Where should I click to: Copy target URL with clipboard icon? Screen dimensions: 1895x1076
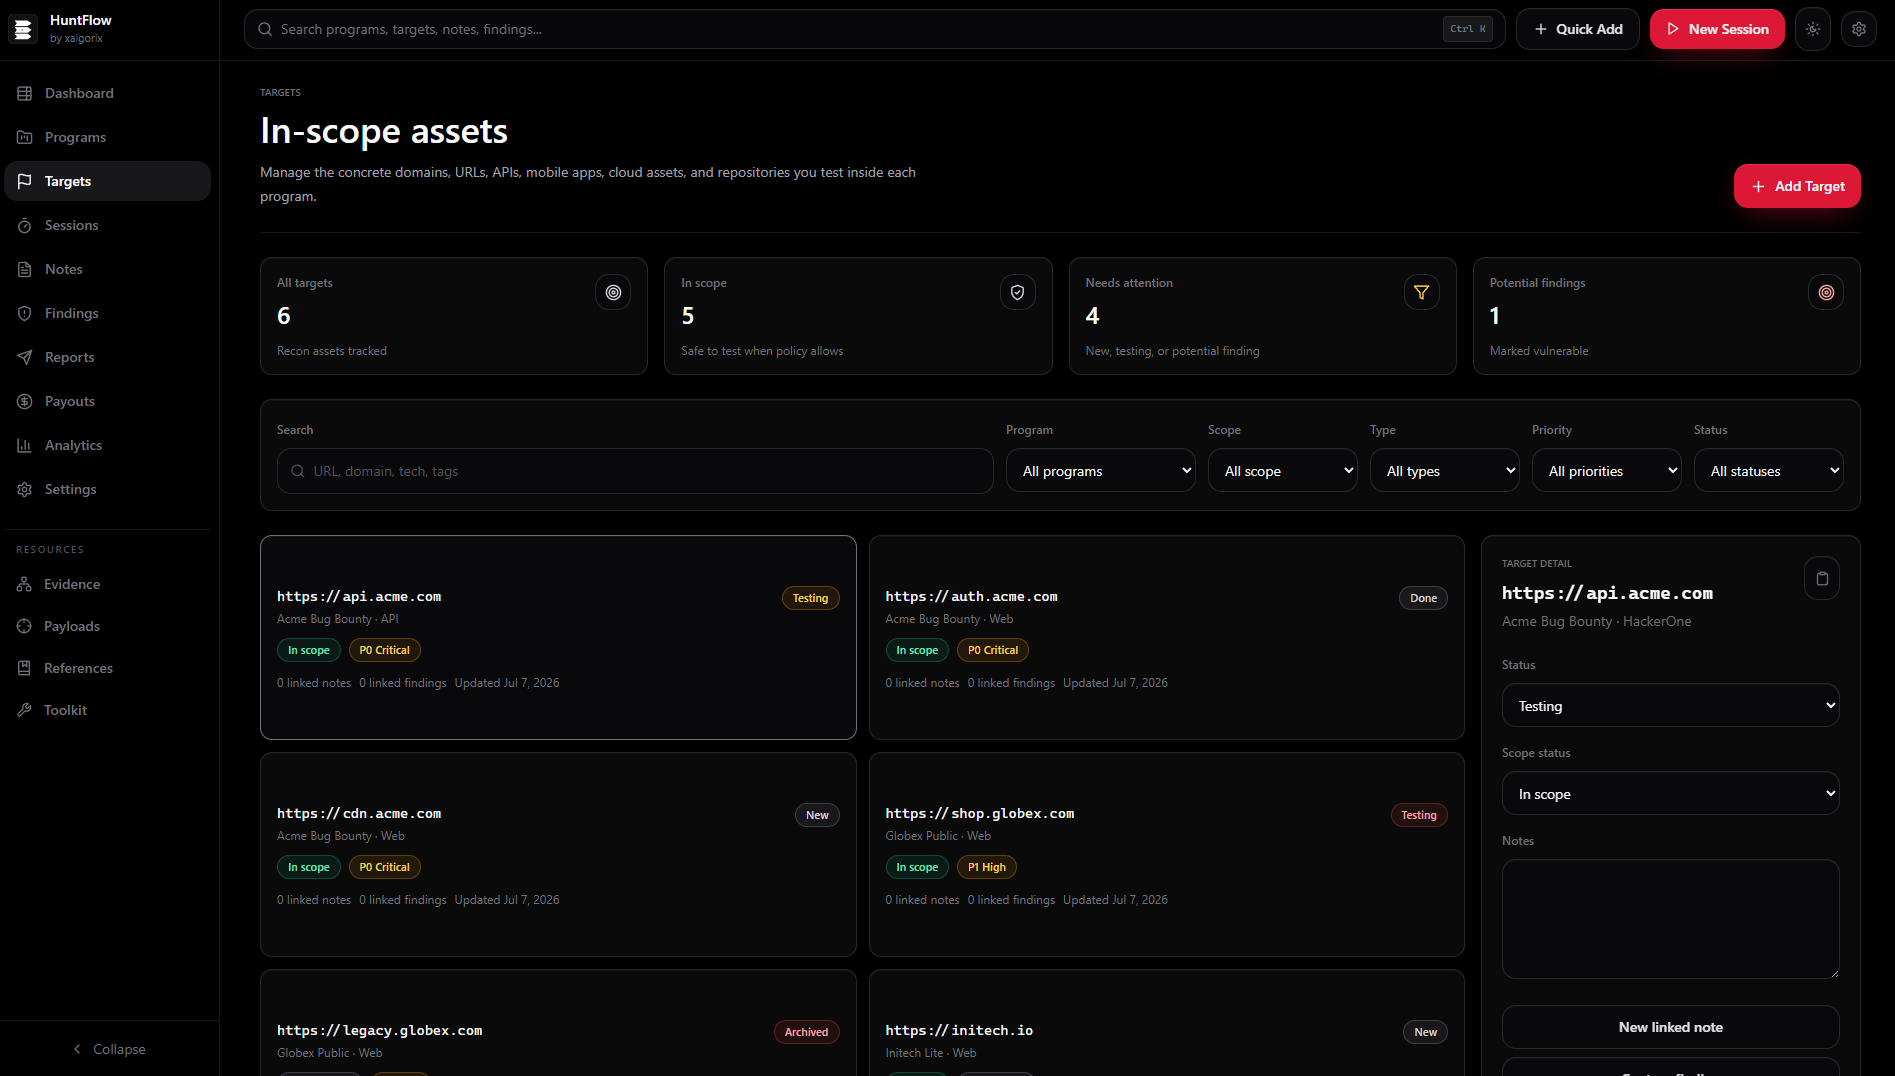1821,578
